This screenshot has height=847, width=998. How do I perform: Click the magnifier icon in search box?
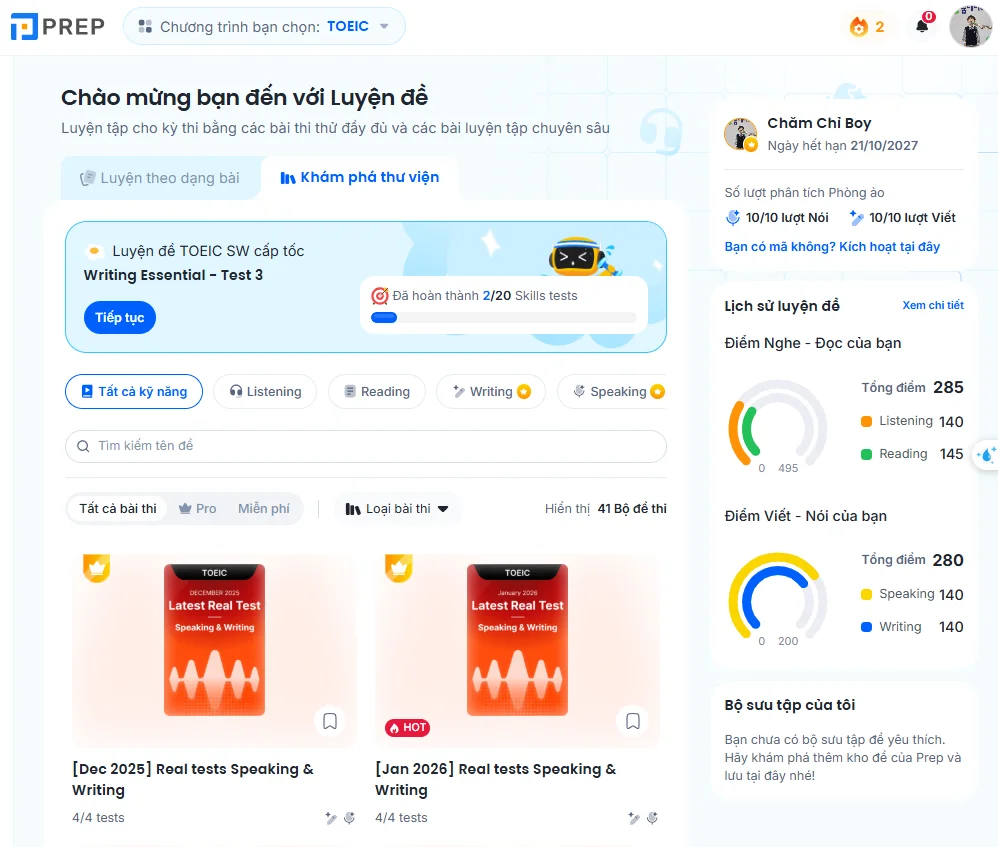(83, 446)
